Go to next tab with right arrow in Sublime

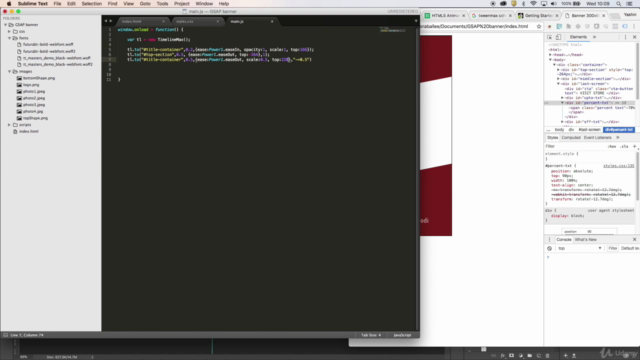pyautogui.click(x=111, y=21)
